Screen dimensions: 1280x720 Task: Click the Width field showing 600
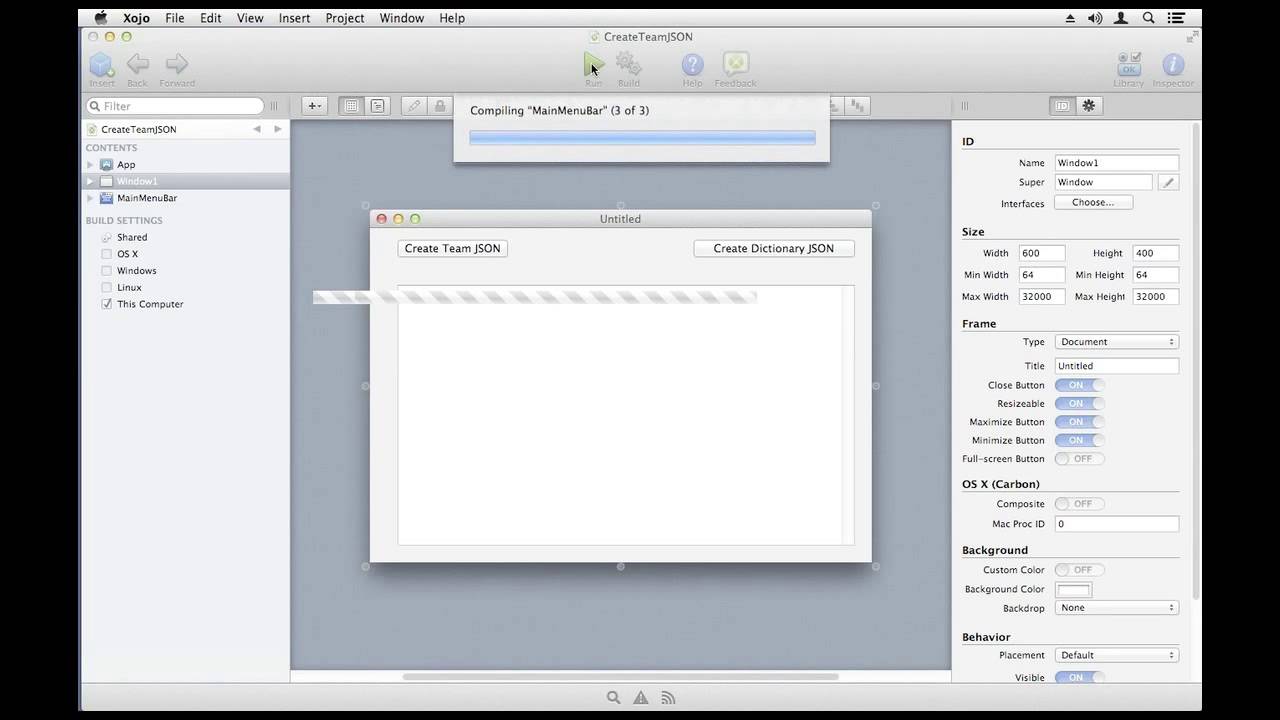click(x=1042, y=253)
